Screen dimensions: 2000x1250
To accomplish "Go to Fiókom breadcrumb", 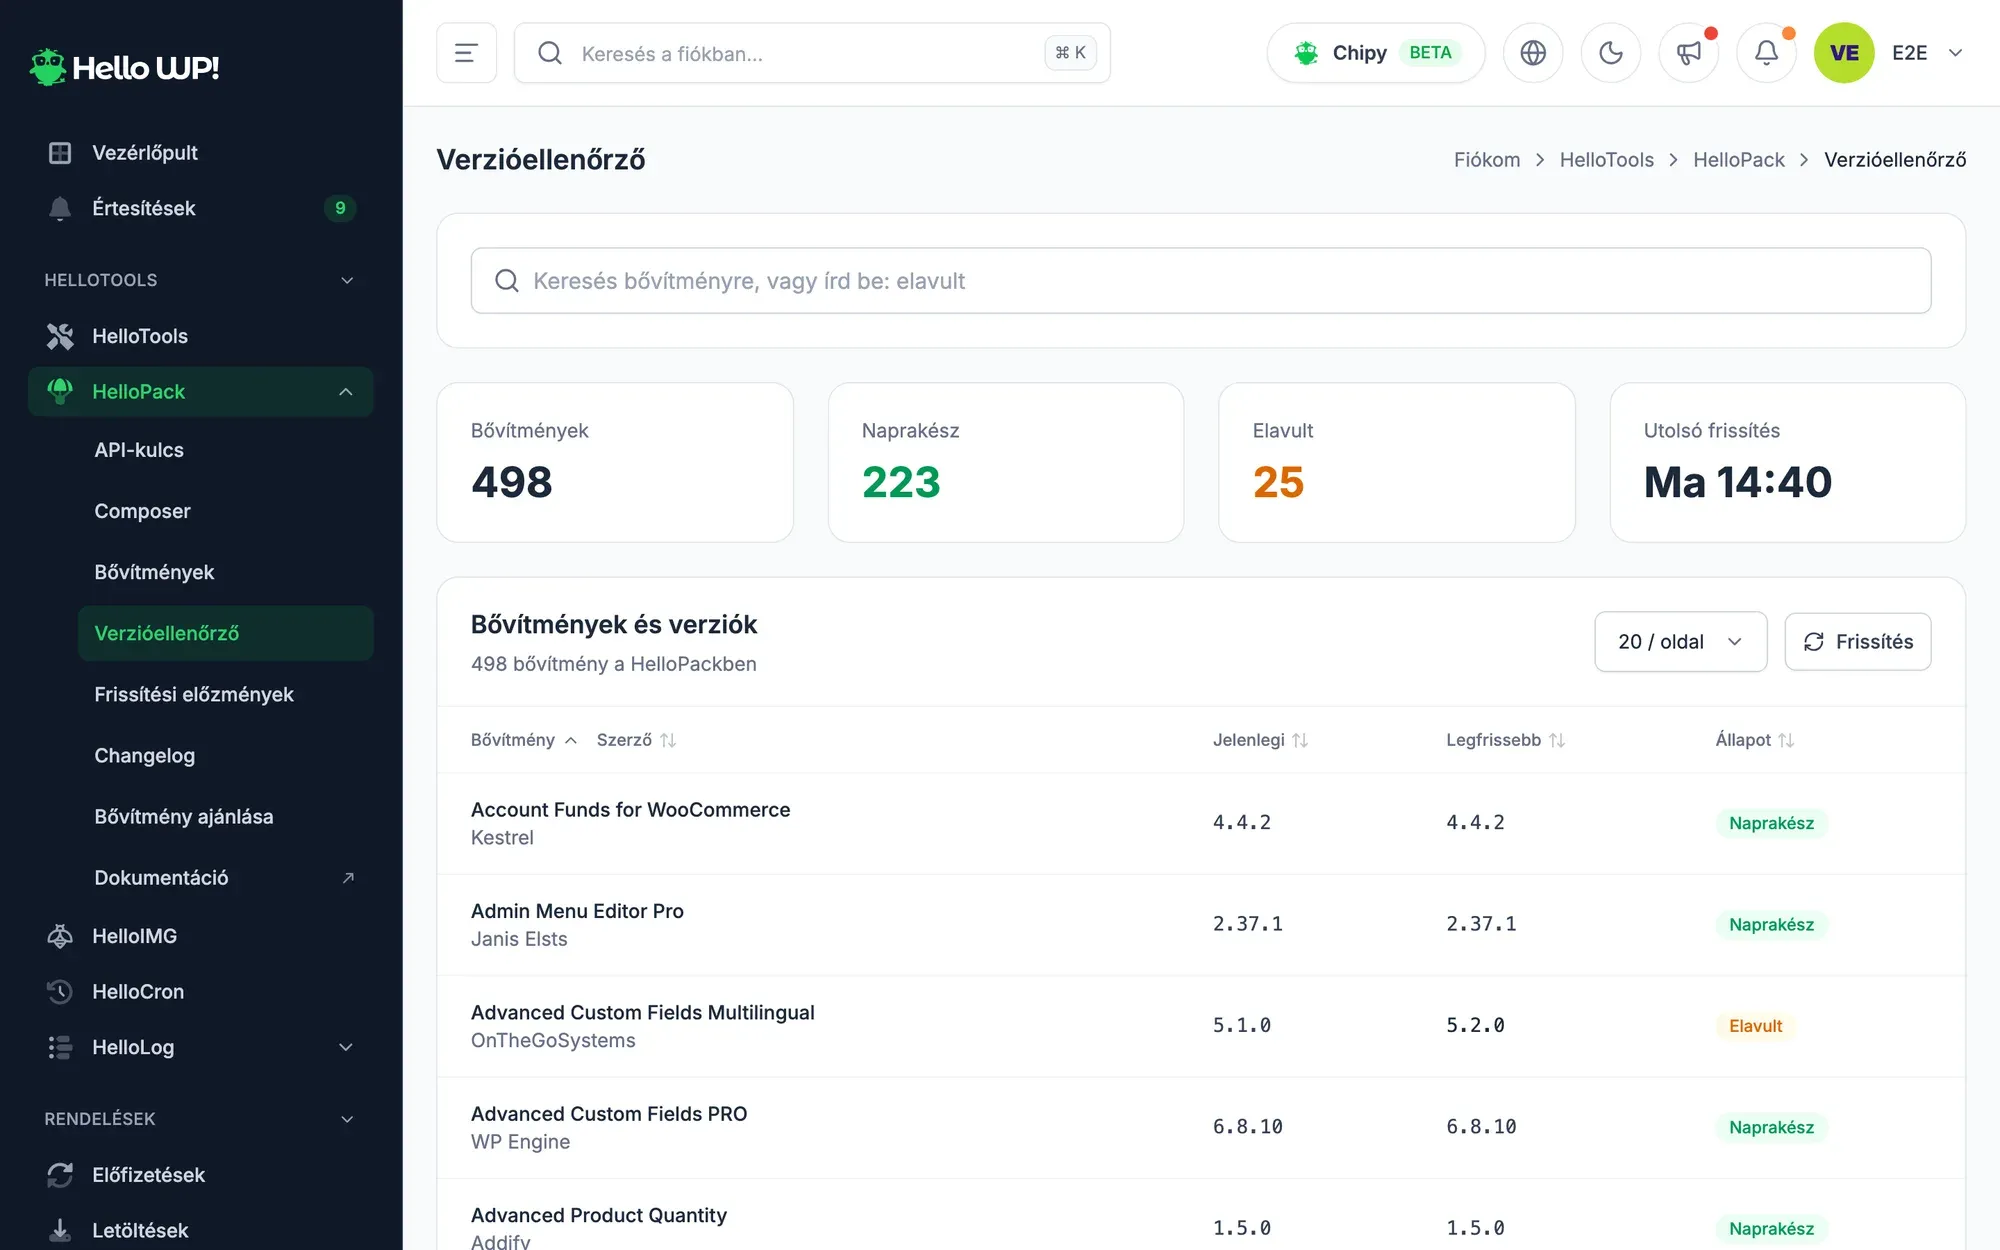I will click(x=1486, y=160).
